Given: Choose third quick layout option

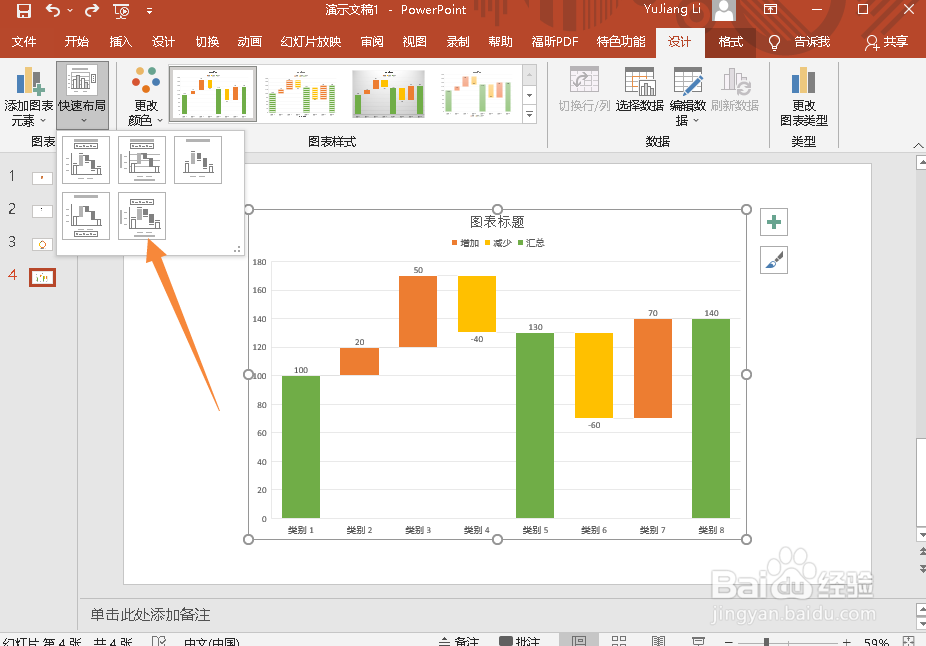Looking at the screenshot, I should click(198, 160).
